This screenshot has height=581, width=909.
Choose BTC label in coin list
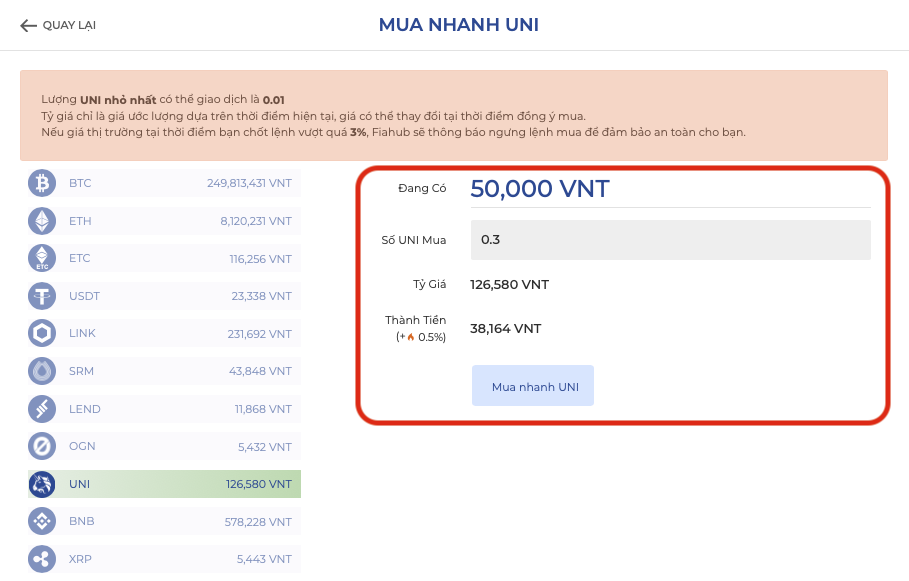pos(80,183)
